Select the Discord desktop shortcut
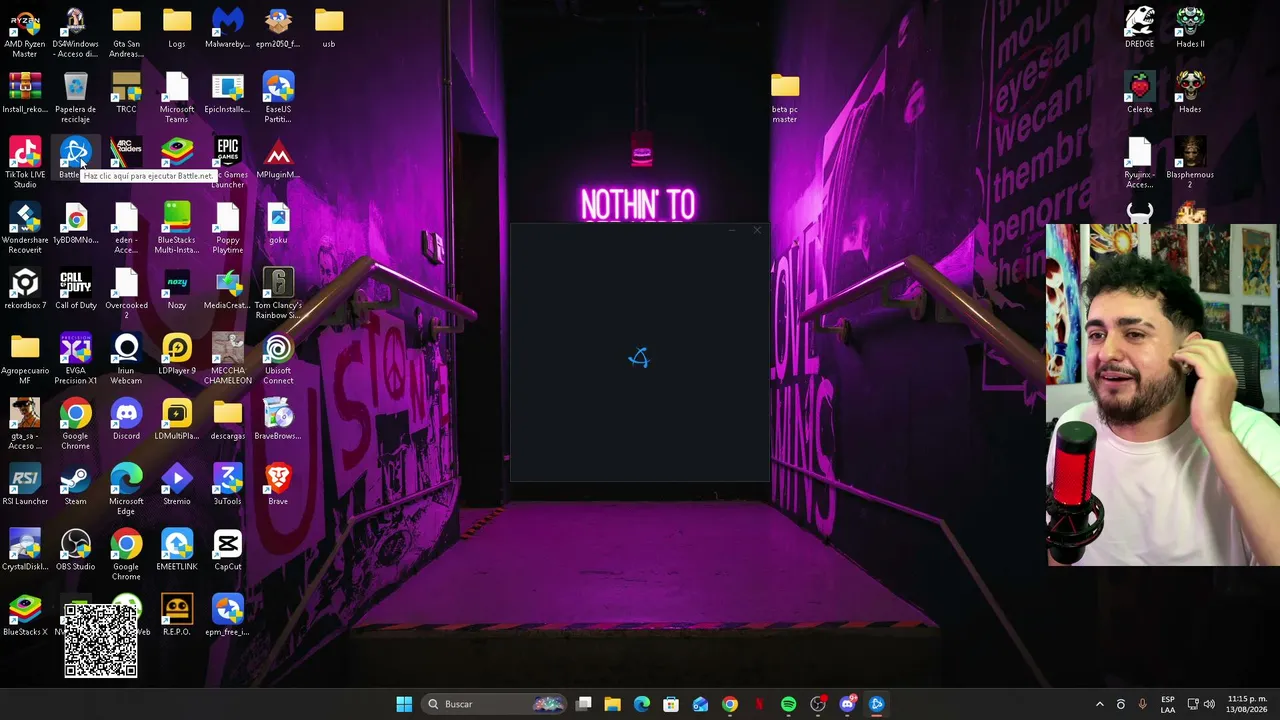The image size is (1280, 720). pyautogui.click(x=126, y=419)
